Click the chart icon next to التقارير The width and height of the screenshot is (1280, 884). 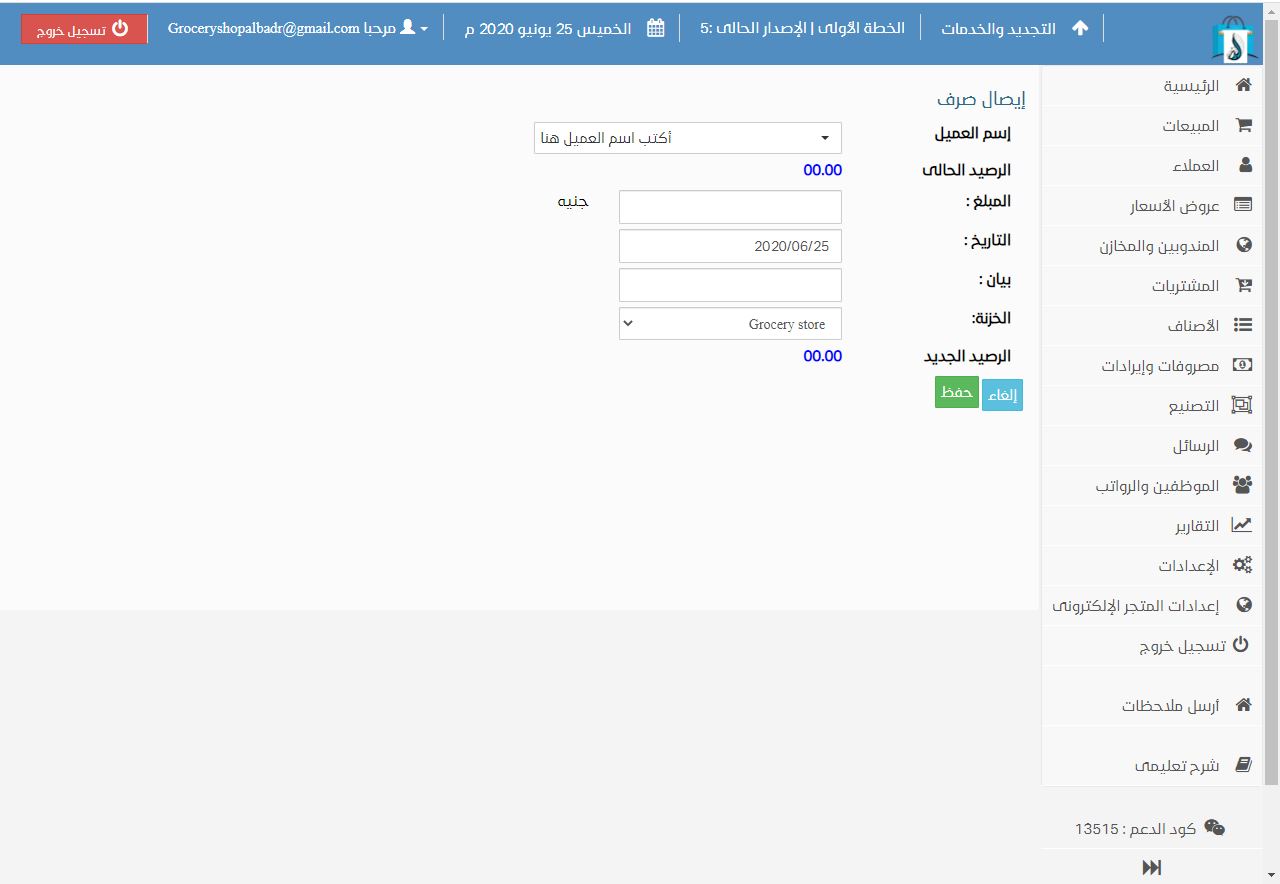coord(1242,525)
